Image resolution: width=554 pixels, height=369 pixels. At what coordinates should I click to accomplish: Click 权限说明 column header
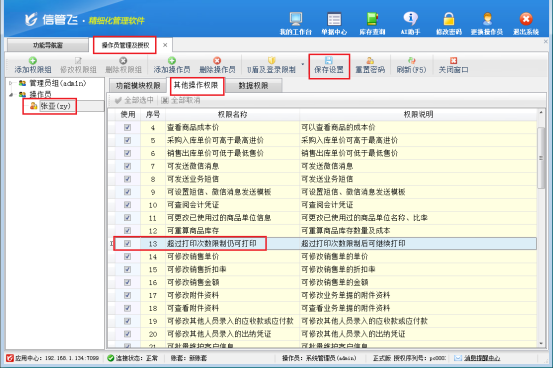pyautogui.click(x=418, y=115)
